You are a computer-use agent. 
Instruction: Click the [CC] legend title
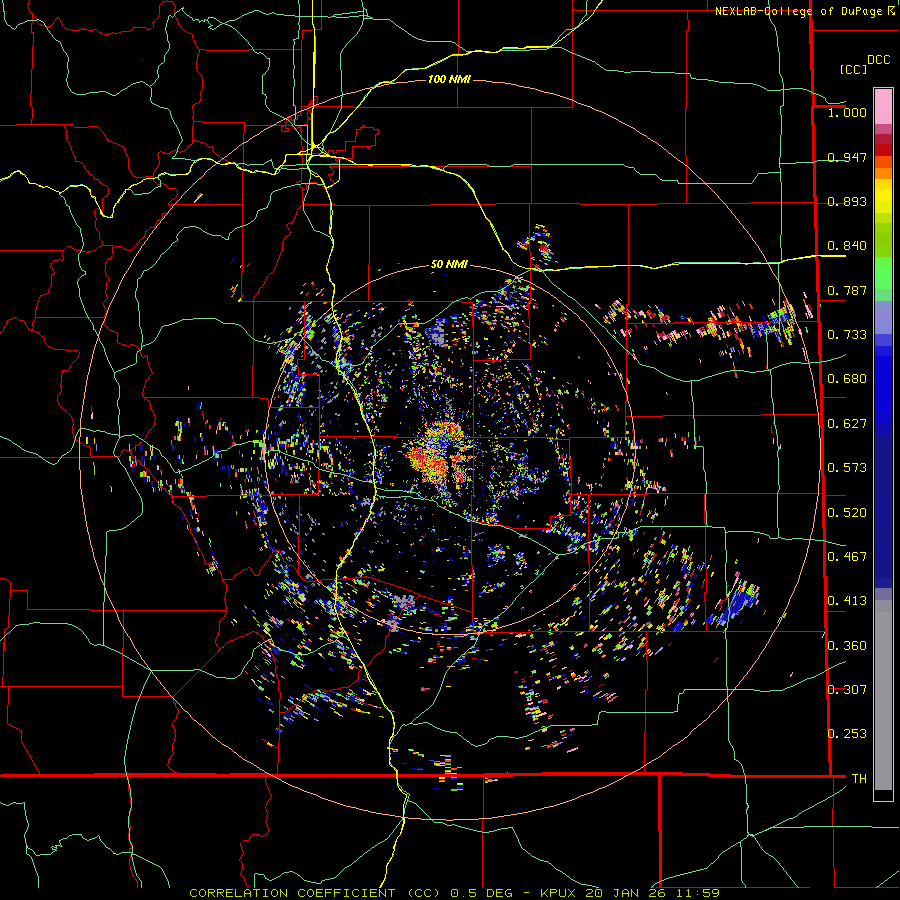(x=853, y=69)
